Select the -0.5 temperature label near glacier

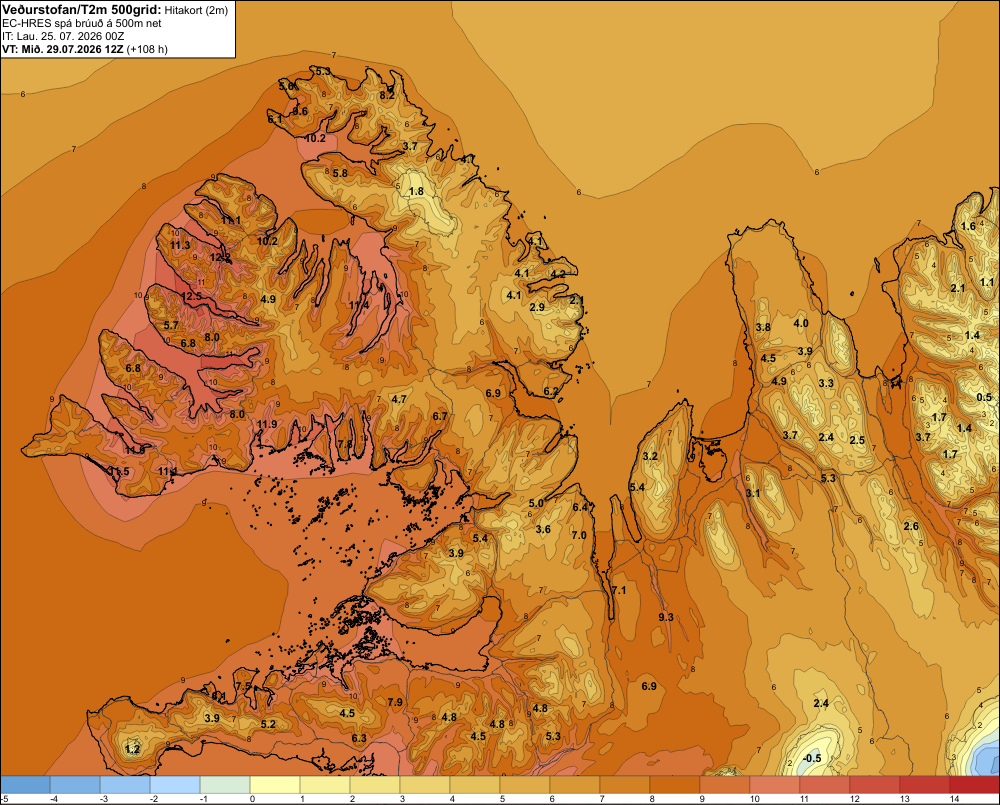(x=812, y=758)
